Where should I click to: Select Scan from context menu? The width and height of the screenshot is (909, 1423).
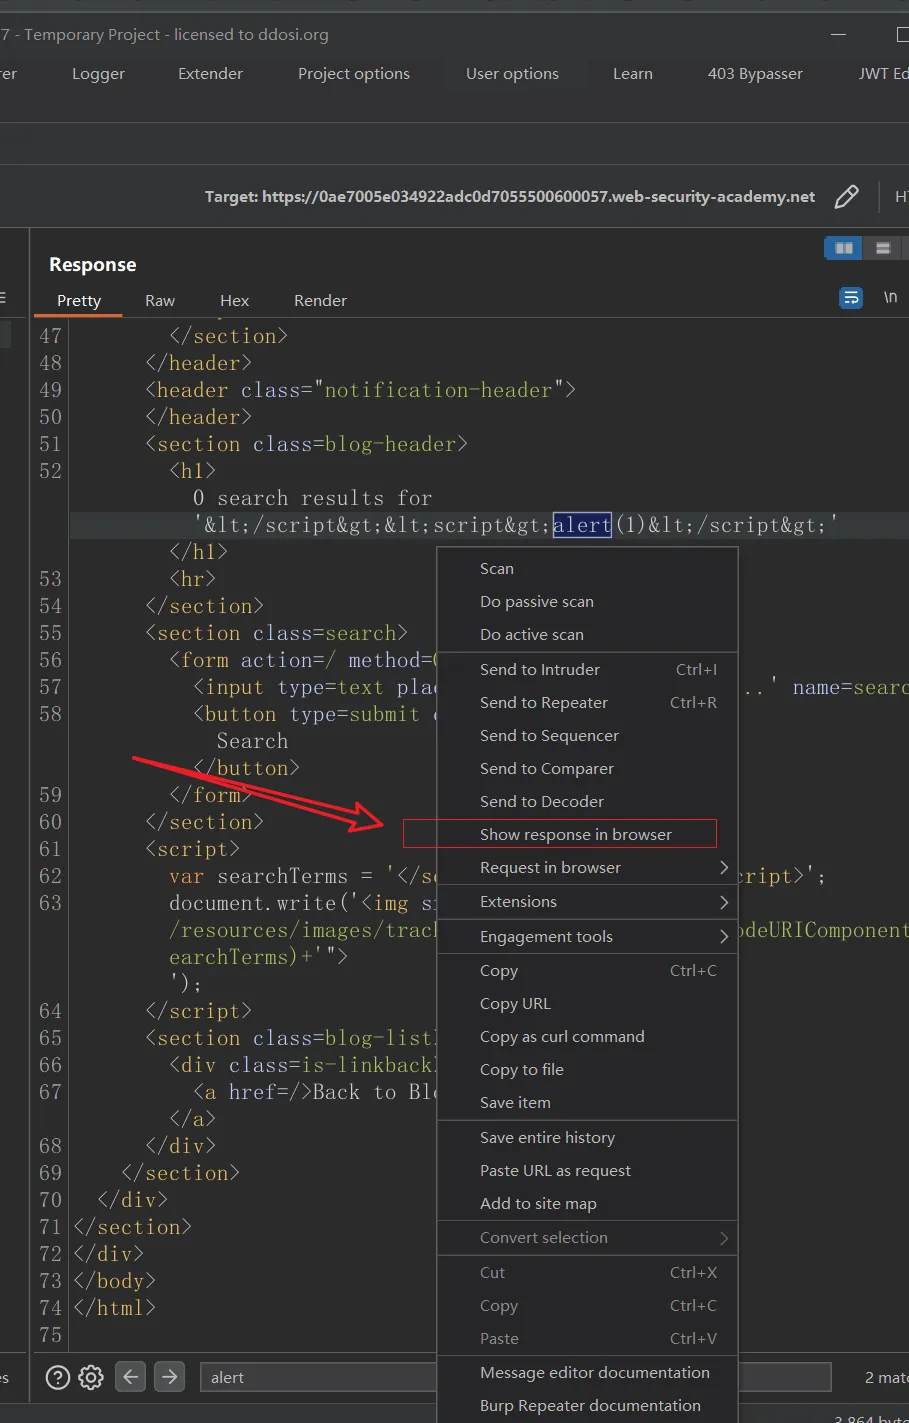point(588,568)
